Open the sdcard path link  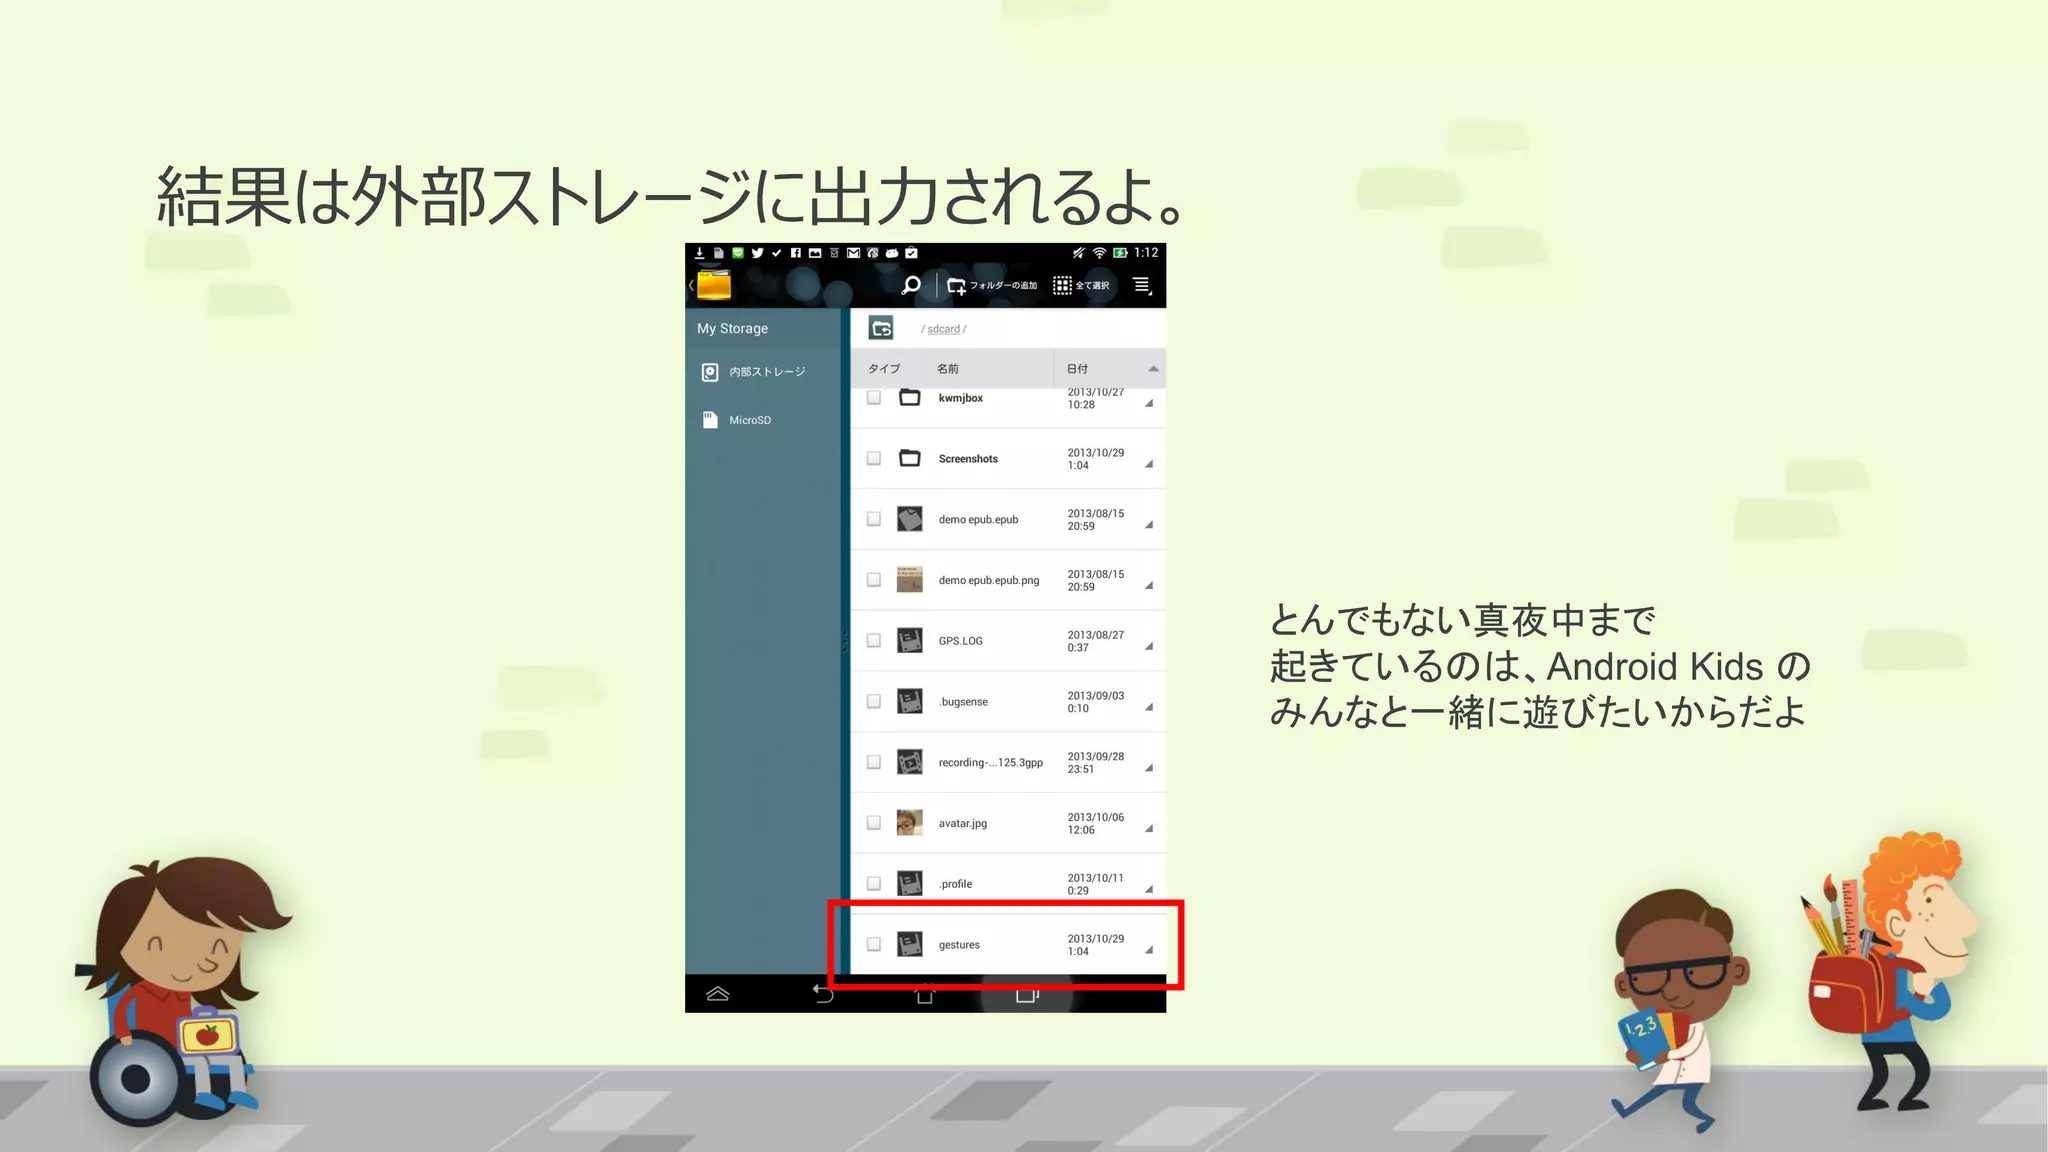pos(943,329)
